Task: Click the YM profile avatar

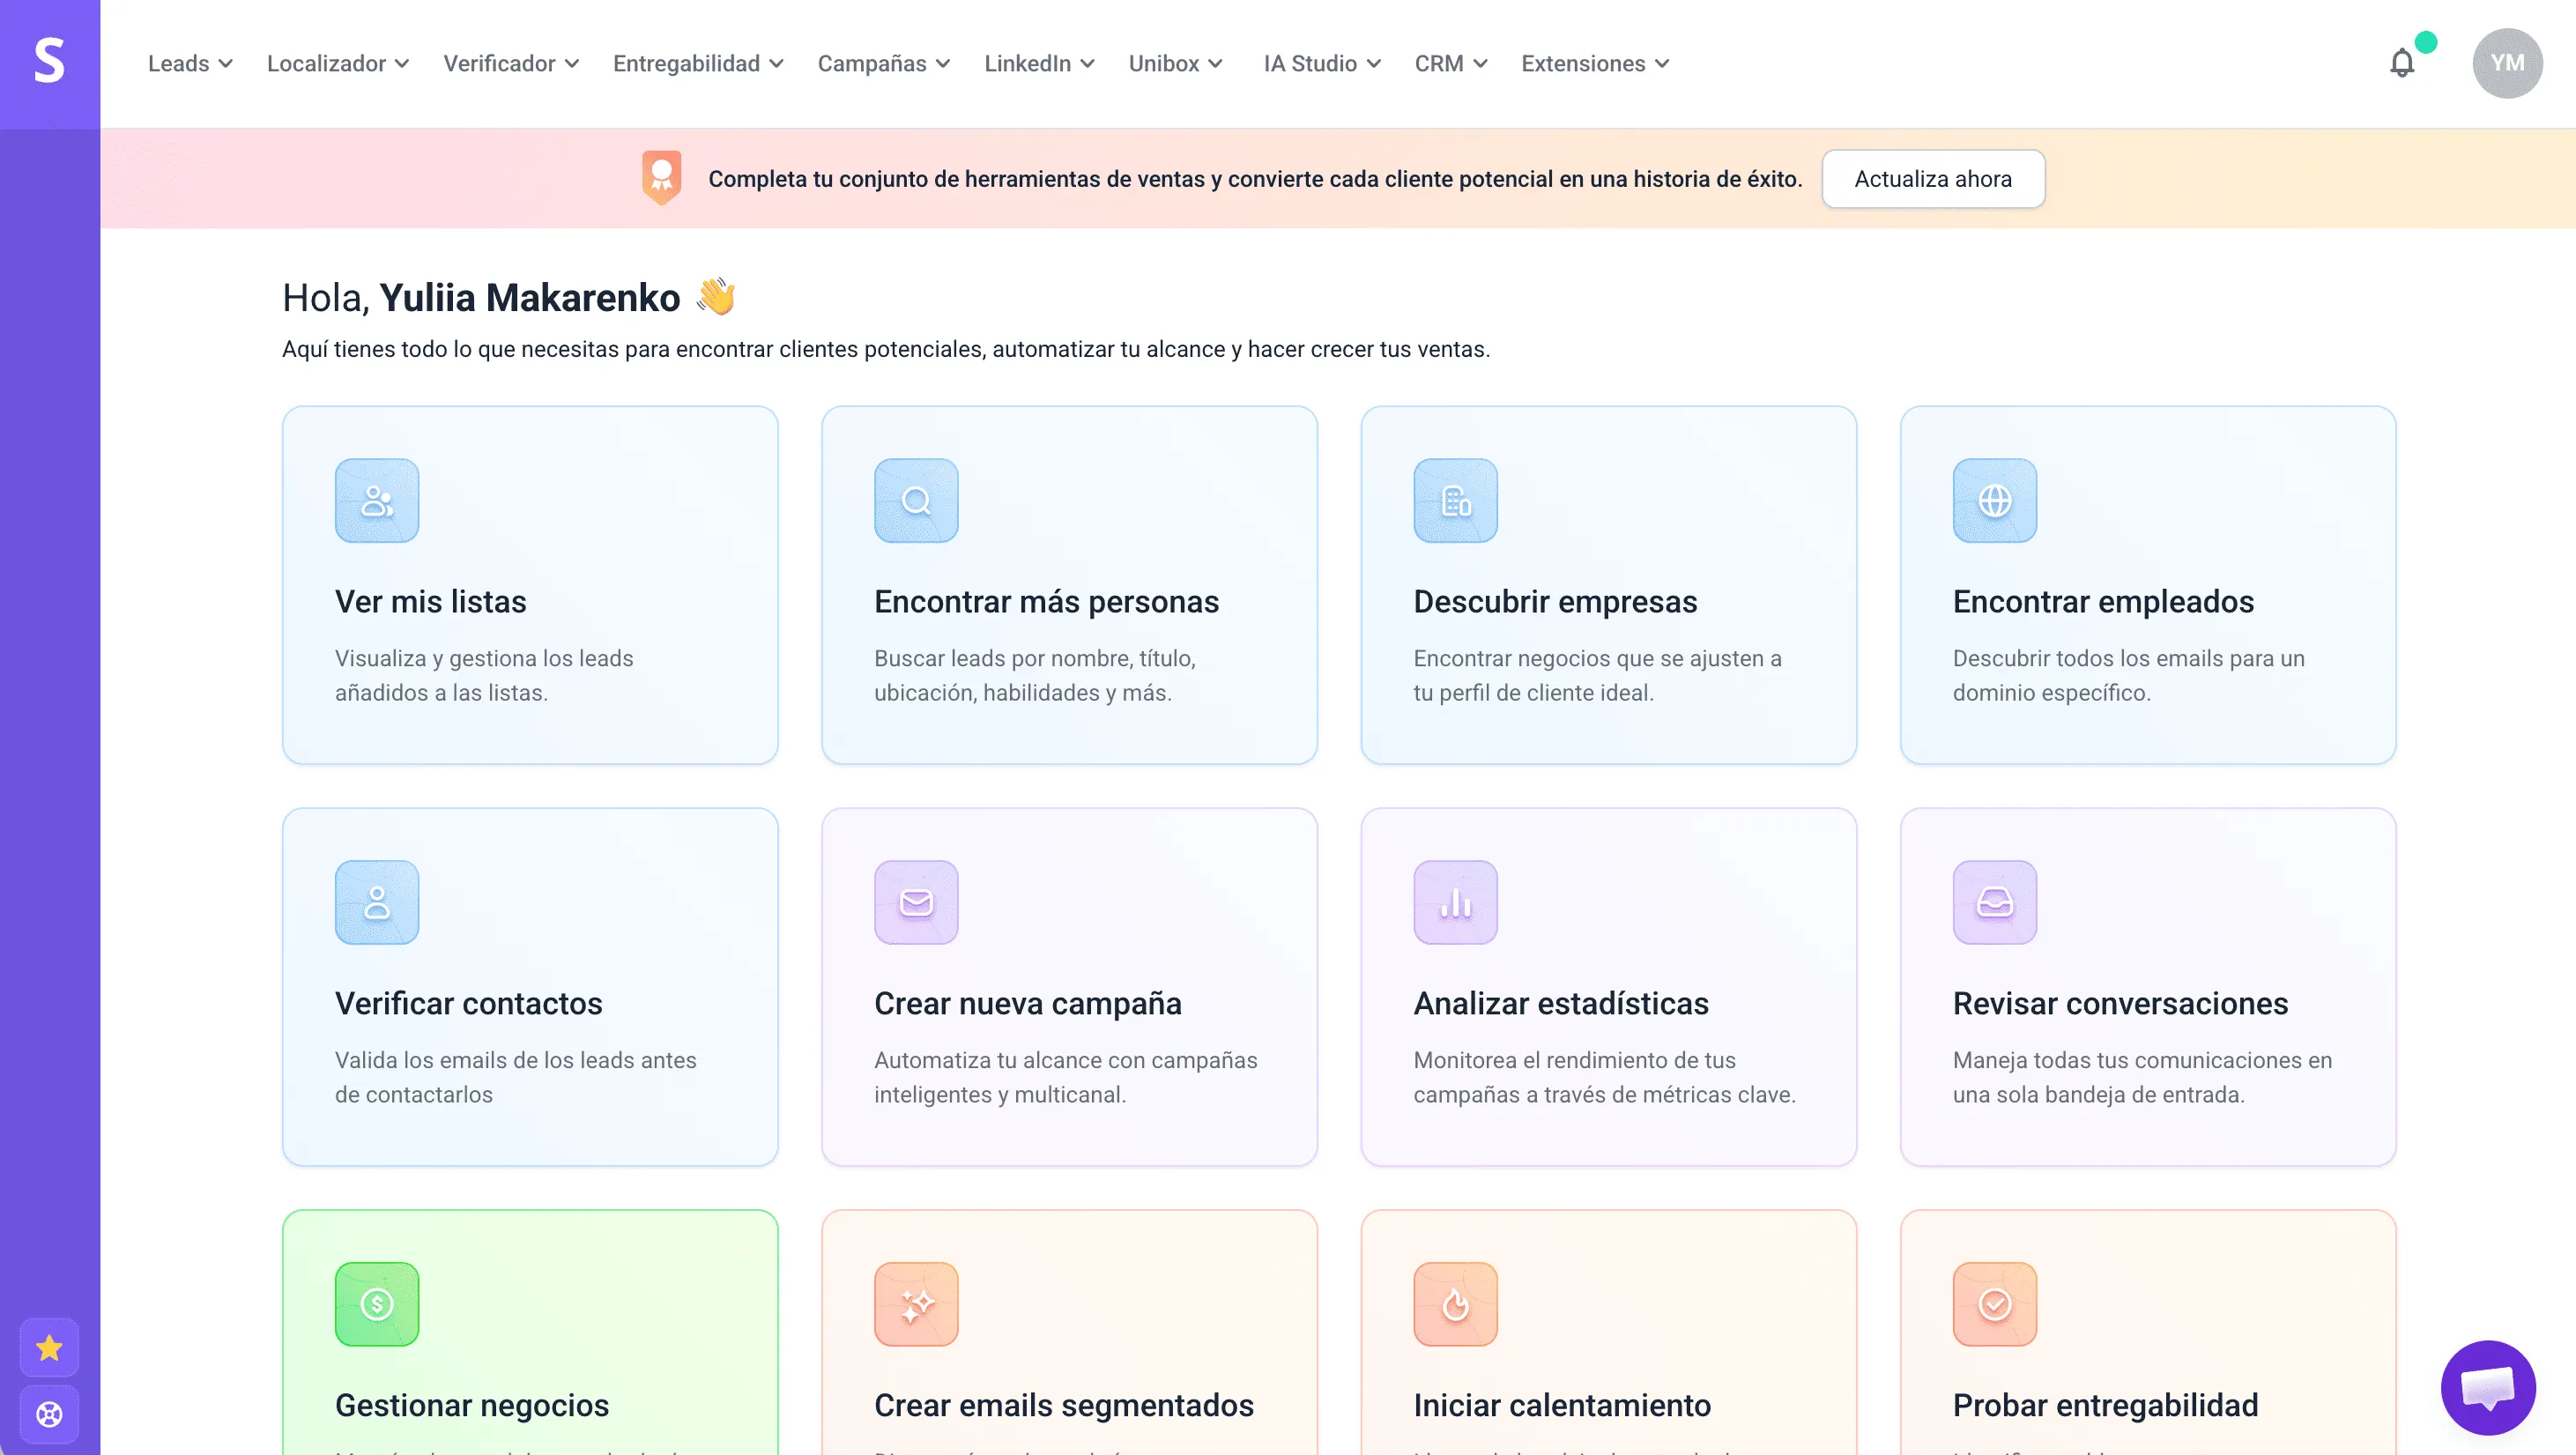Action: pos(2507,63)
